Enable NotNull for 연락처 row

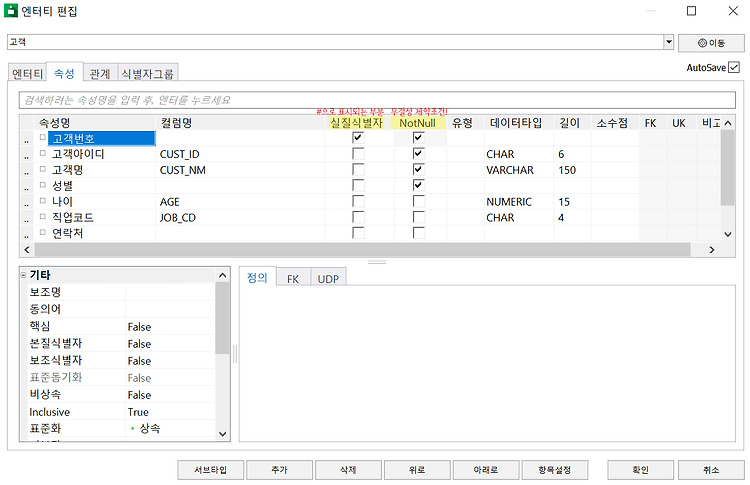[x=419, y=232]
